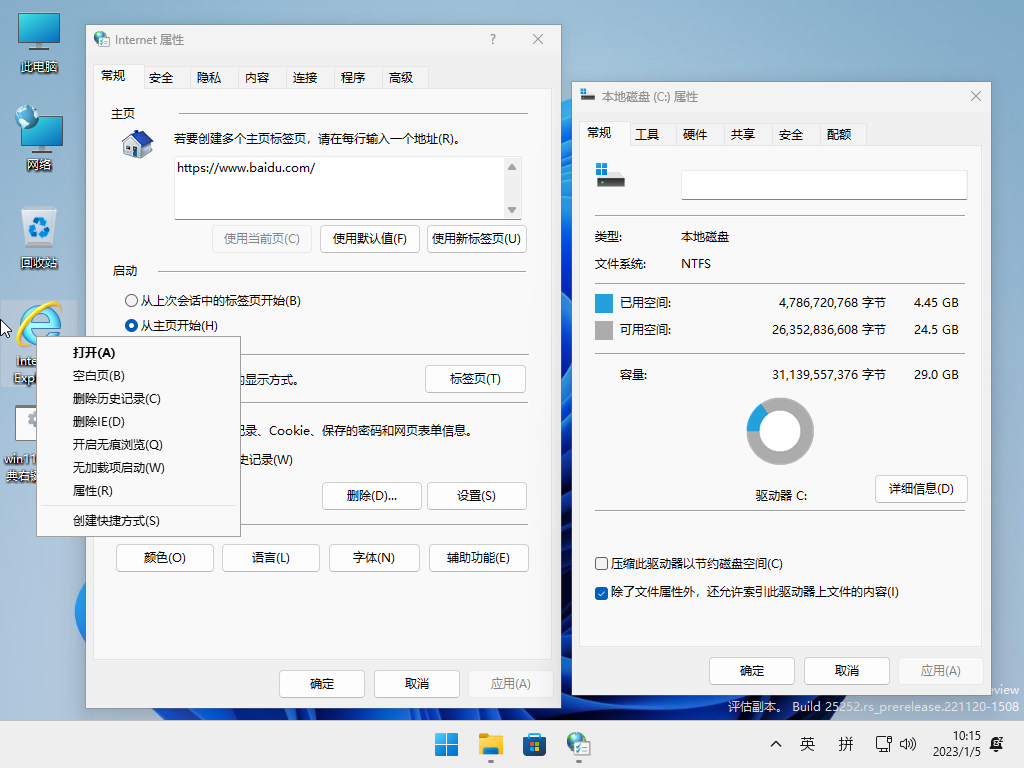Choose 删除IE(D) in context menu
This screenshot has width=1024, height=768.
(138, 421)
